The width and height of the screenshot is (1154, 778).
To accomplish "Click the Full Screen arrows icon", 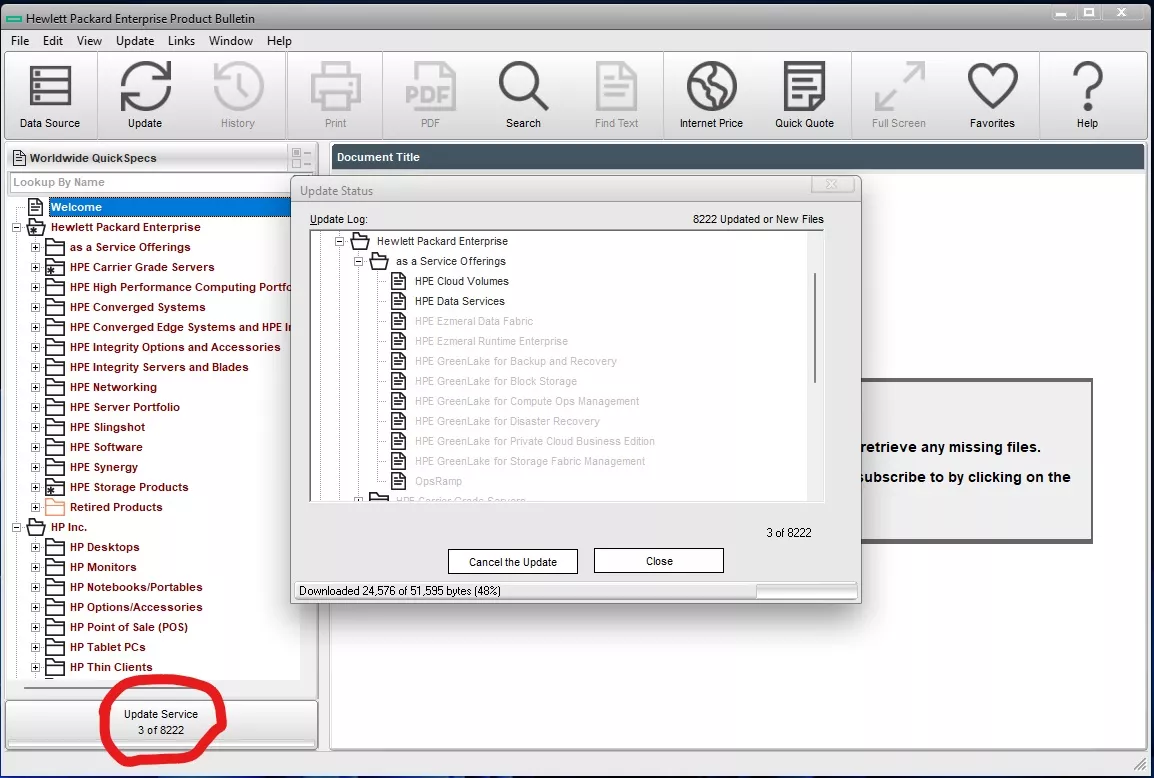I will (x=899, y=86).
